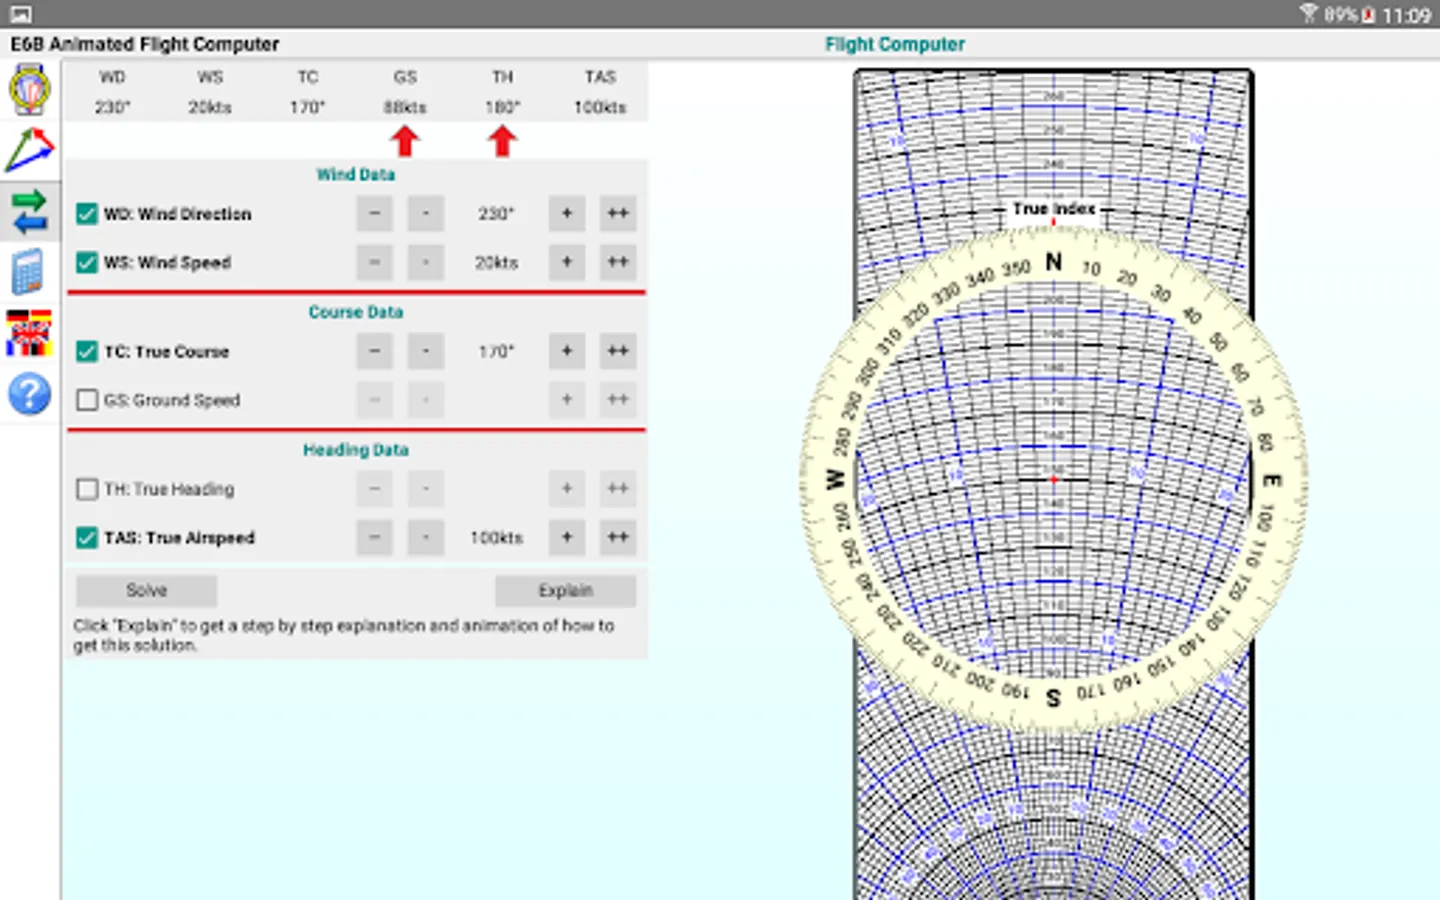Click the Explain button
The height and width of the screenshot is (900, 1440).
coord(566,590)
